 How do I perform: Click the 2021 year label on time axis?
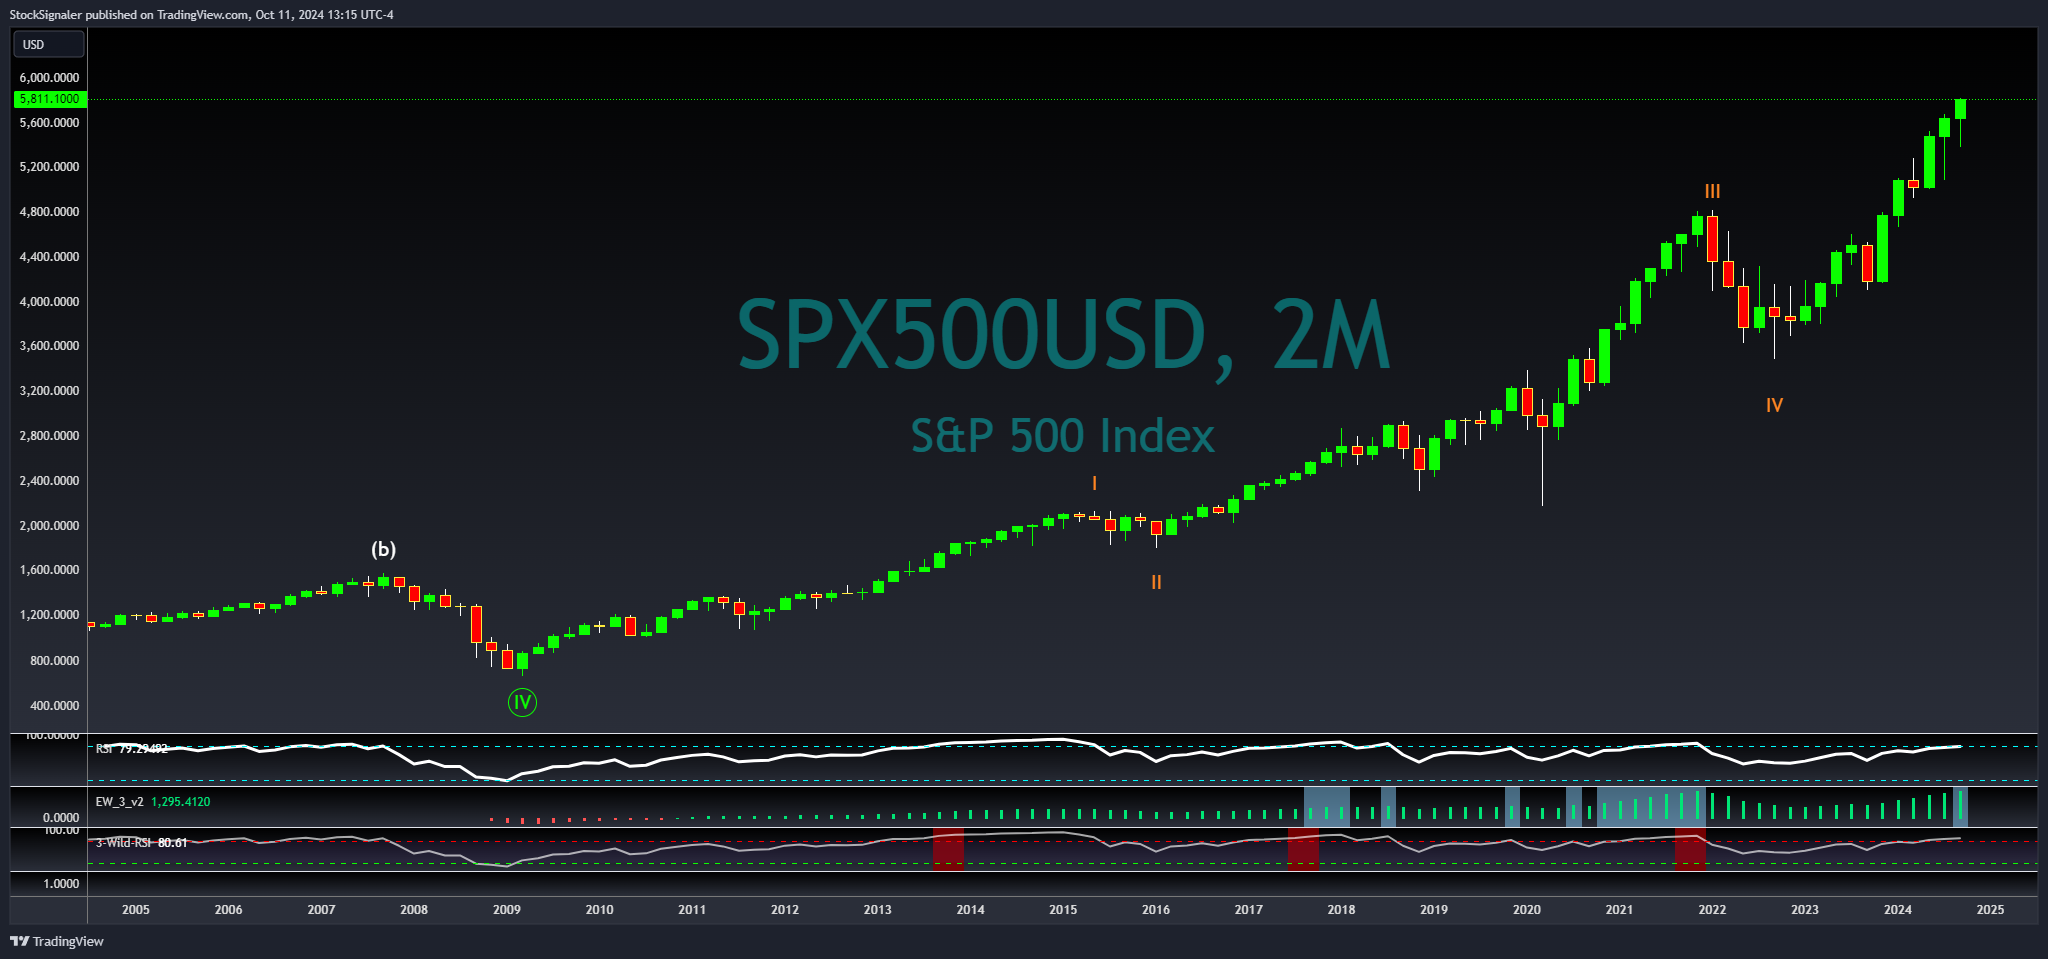pyautogui.click(x=1620, y=910)
